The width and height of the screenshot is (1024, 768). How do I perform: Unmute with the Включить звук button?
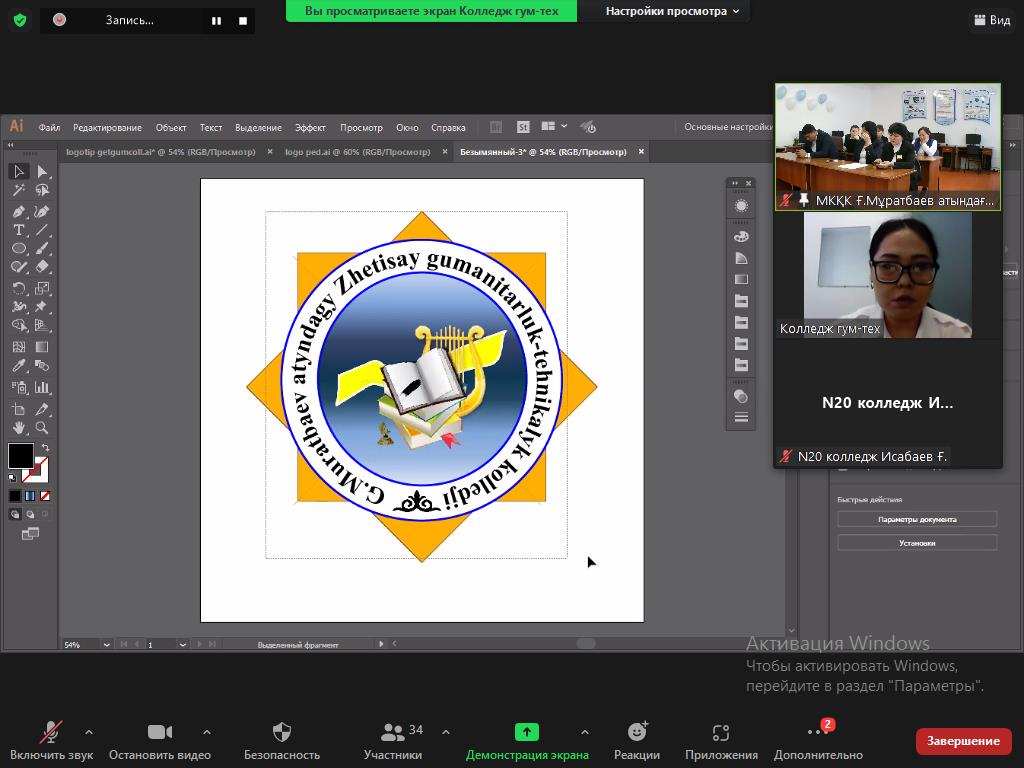(51, 741)
